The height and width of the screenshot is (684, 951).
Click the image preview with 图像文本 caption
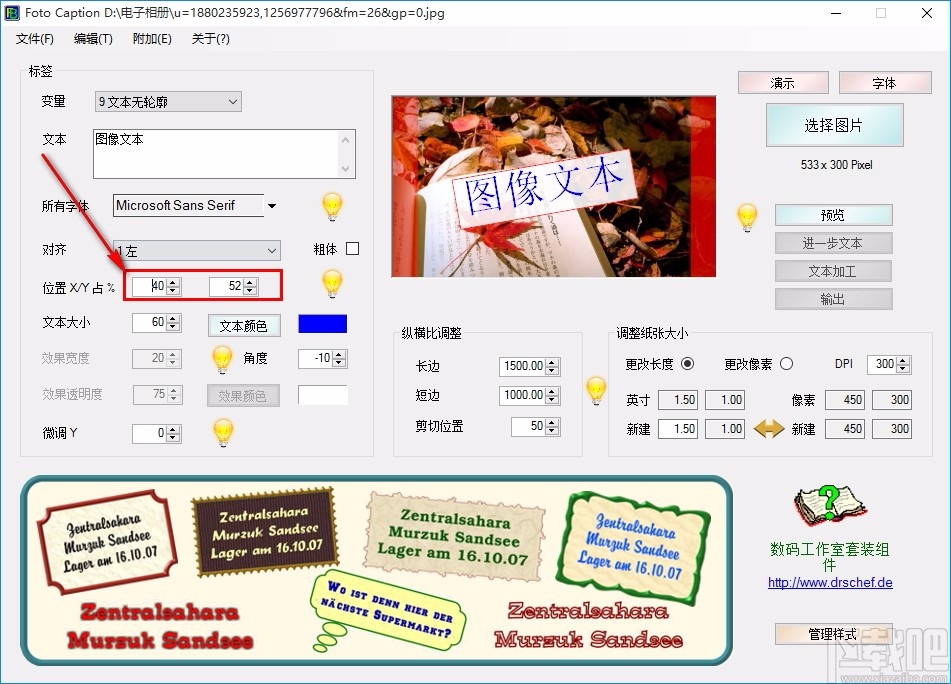553,186
